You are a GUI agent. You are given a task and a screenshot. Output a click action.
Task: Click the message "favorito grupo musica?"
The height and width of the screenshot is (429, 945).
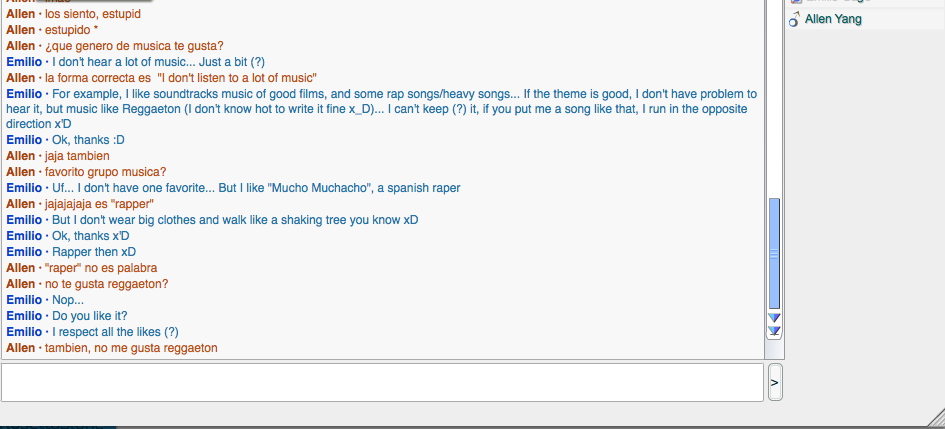coord(105,172)
